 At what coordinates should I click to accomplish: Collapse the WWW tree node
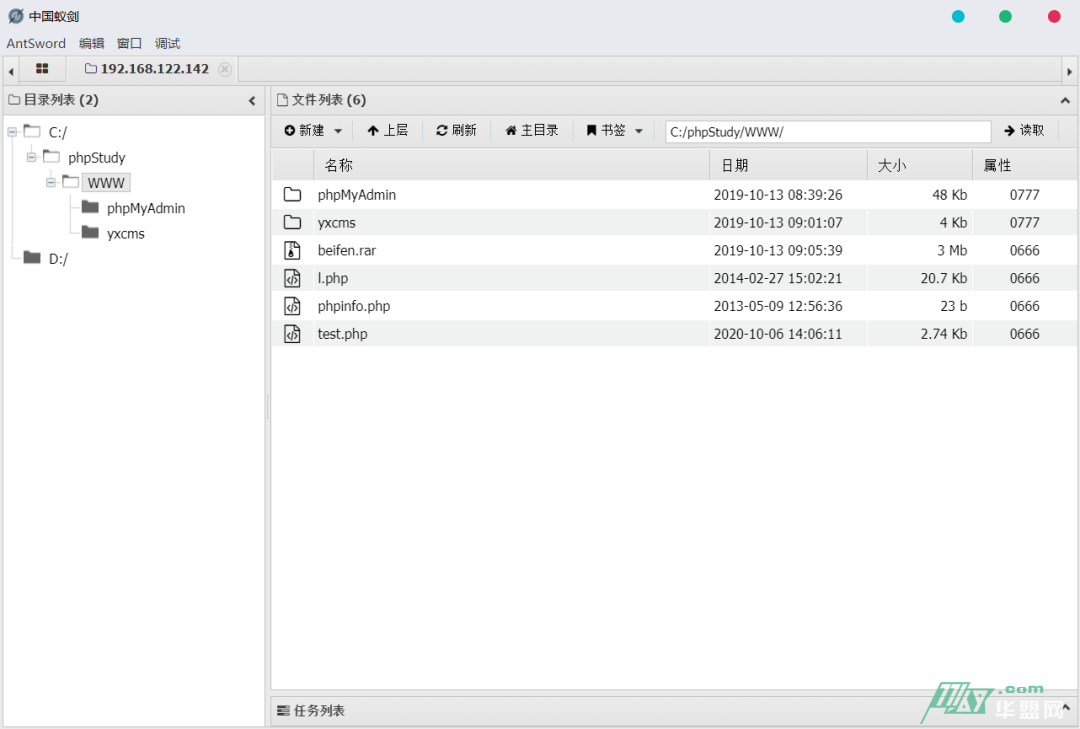coord(51,183)
